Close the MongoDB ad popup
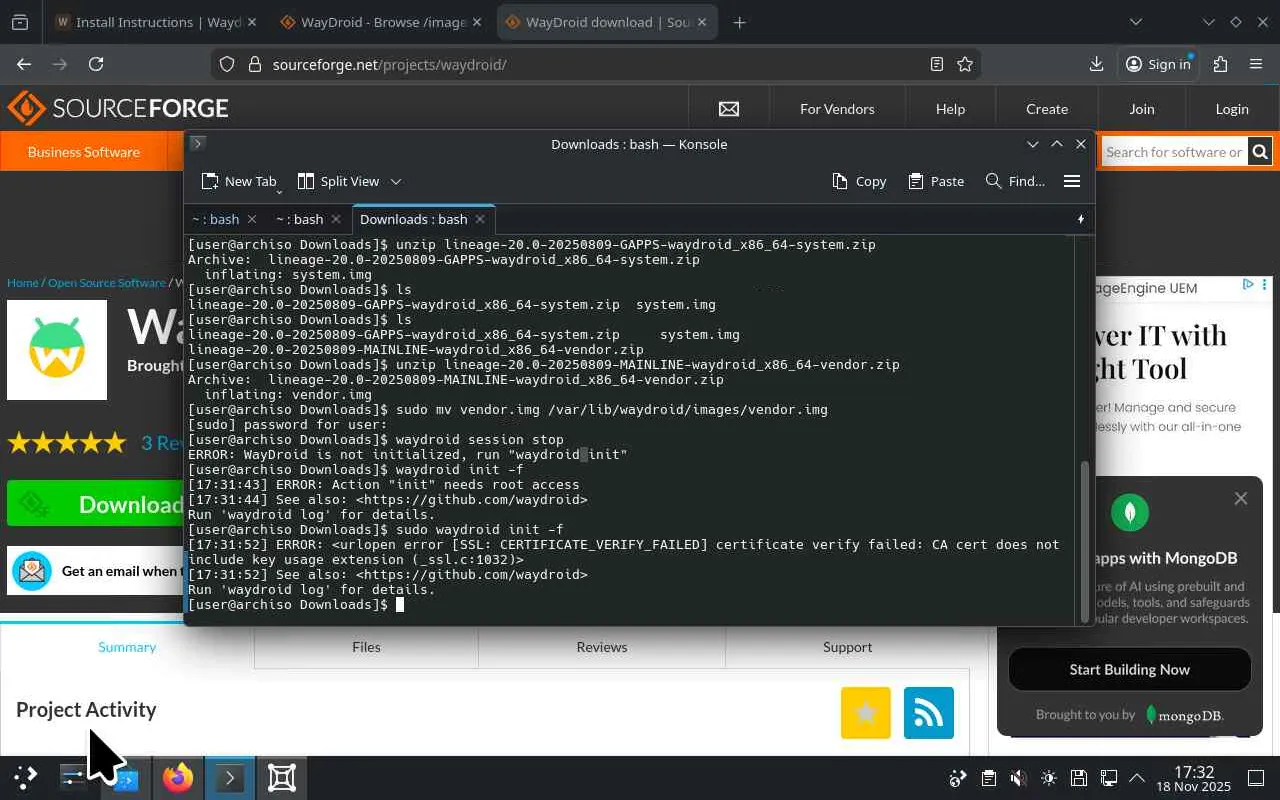This screenshot has height=800, width=1280. click(1241, 498)
